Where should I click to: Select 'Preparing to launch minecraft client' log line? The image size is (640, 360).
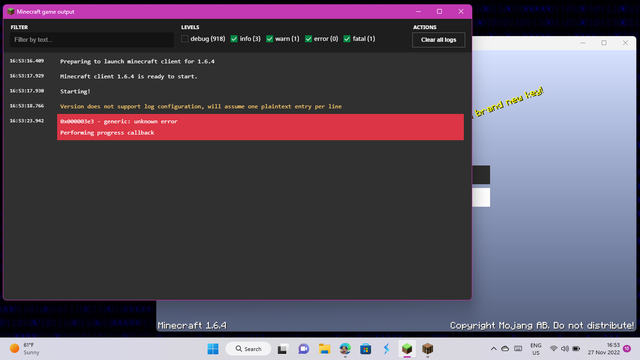tap(137, 61)
